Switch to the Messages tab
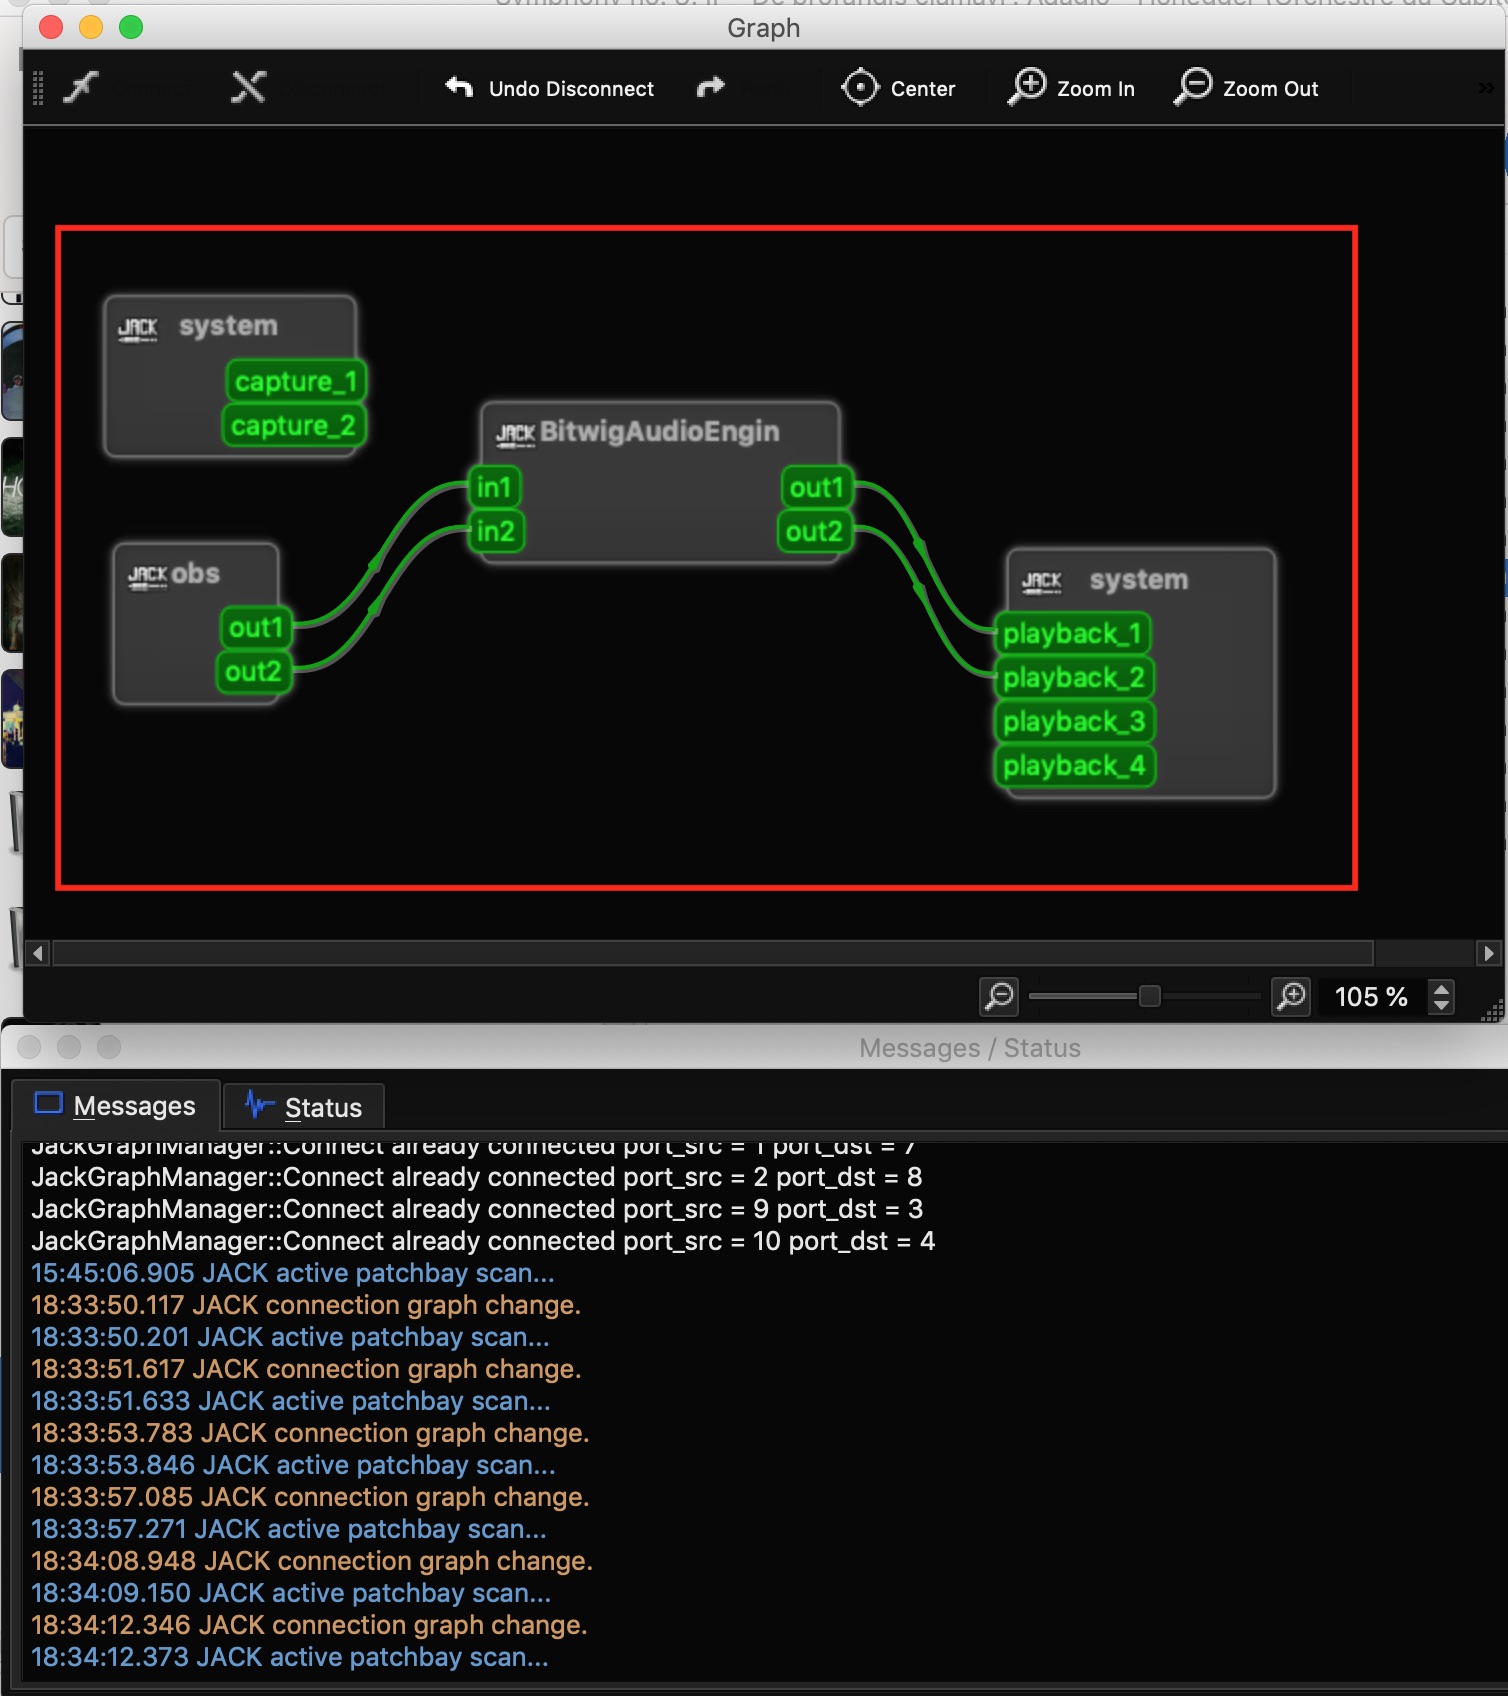The width and height of the screenshot is (1508, 1696). coord(115,1106)
